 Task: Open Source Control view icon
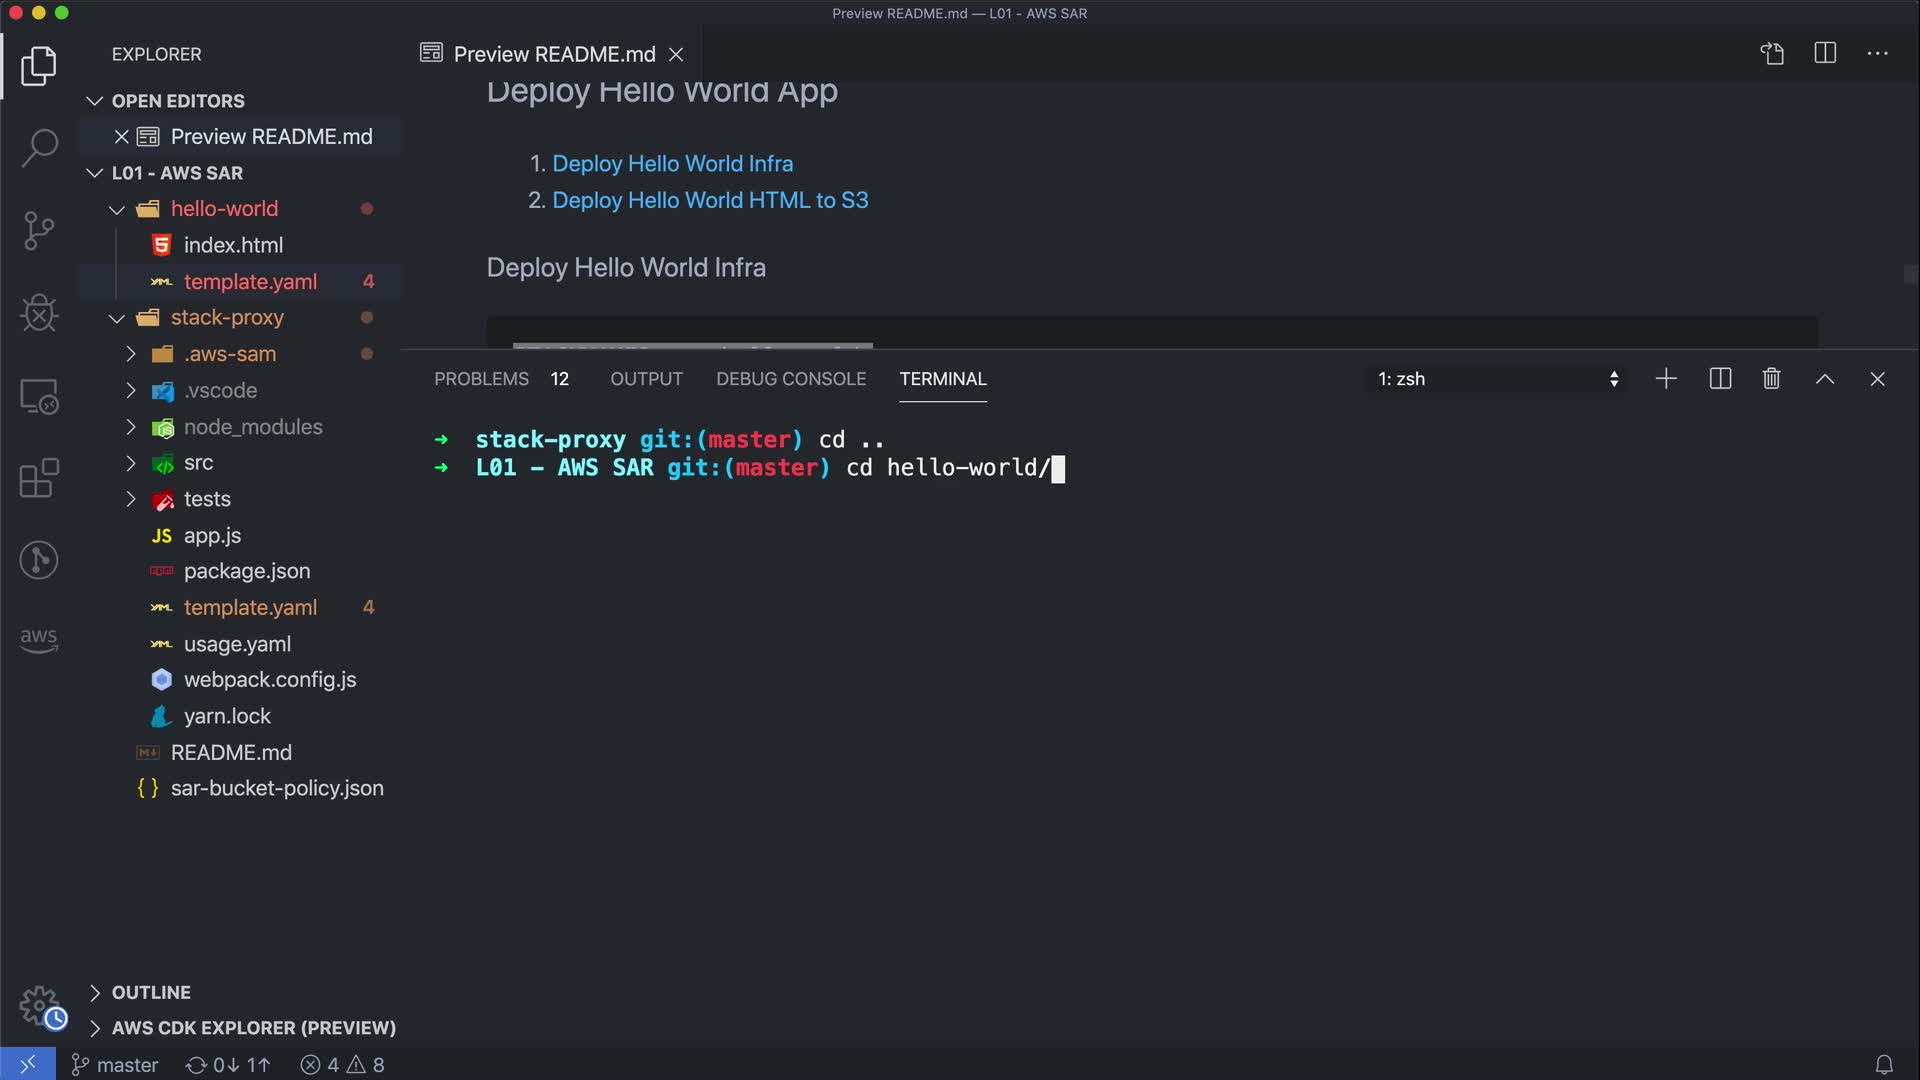tap(39, 231)
